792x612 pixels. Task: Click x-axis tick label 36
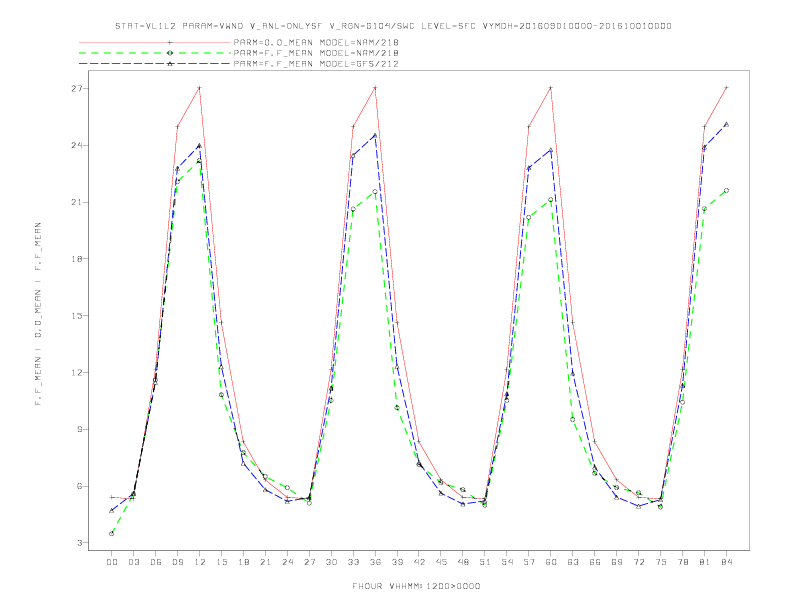(x=375, y=562)
